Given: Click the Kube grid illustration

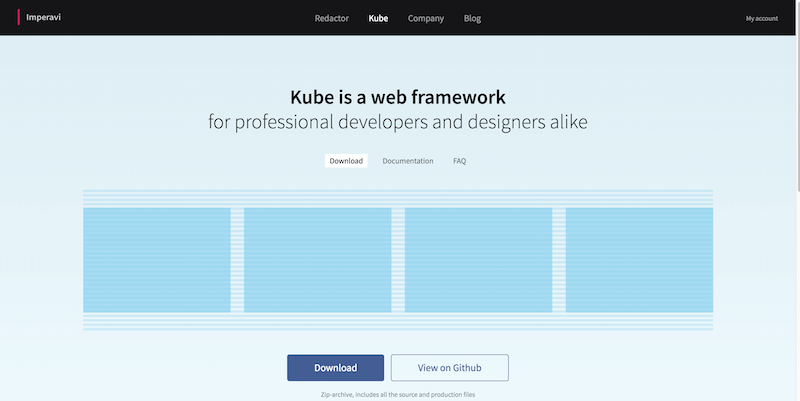Looking at the screenshot, I should pyautogui.click(x=398, y=260).
